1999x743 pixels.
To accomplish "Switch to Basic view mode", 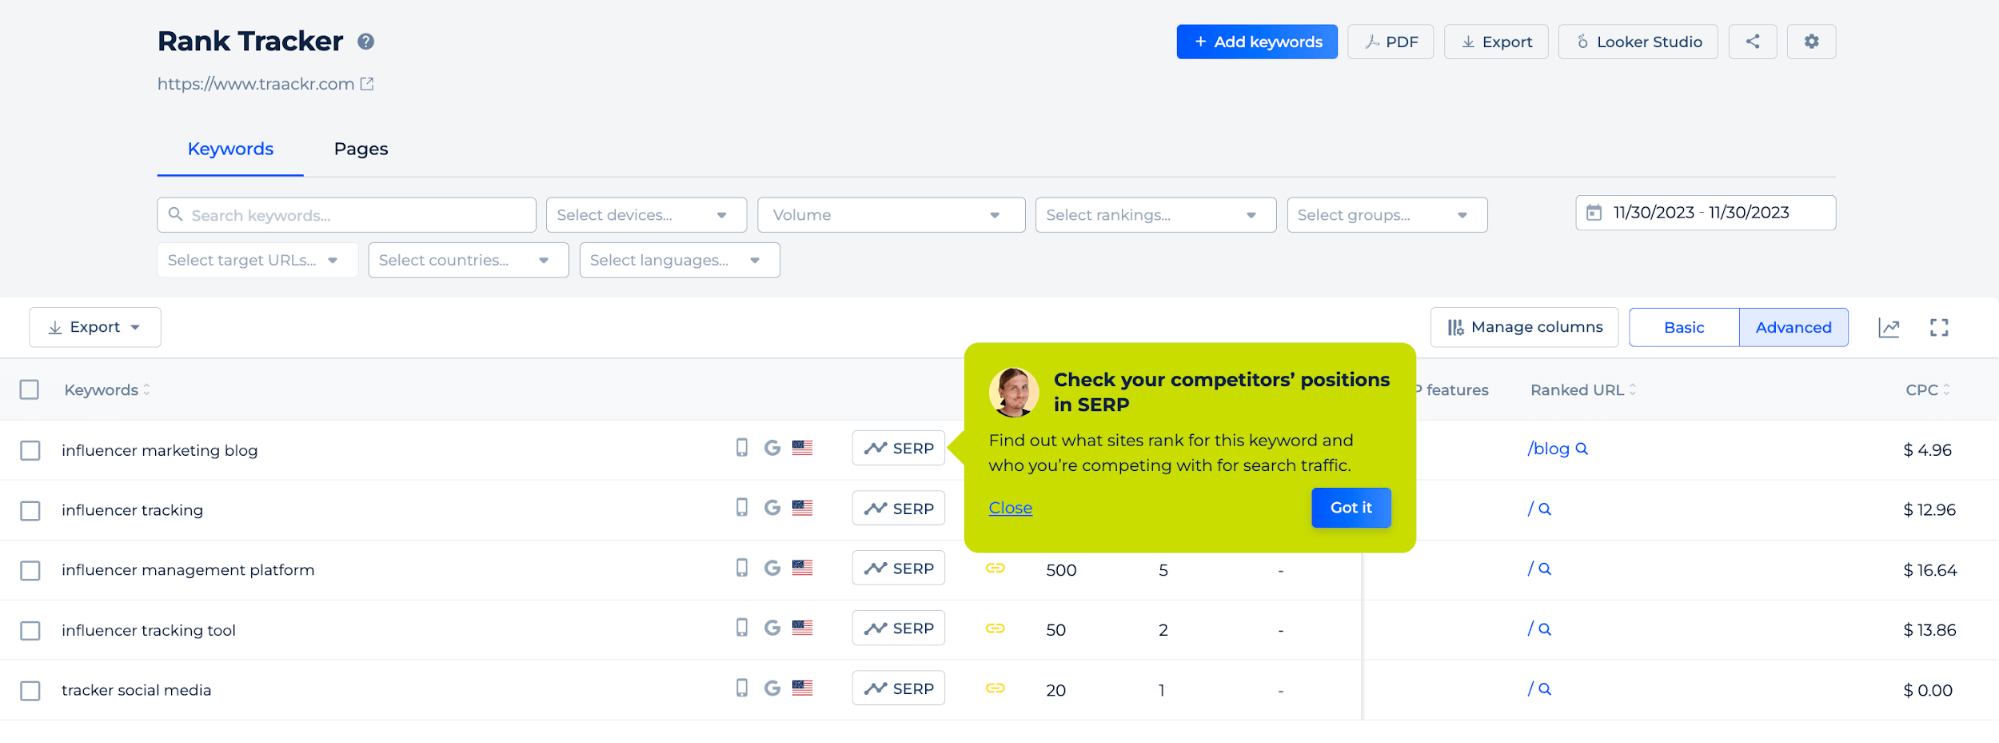I will [x=1684, y=328].
